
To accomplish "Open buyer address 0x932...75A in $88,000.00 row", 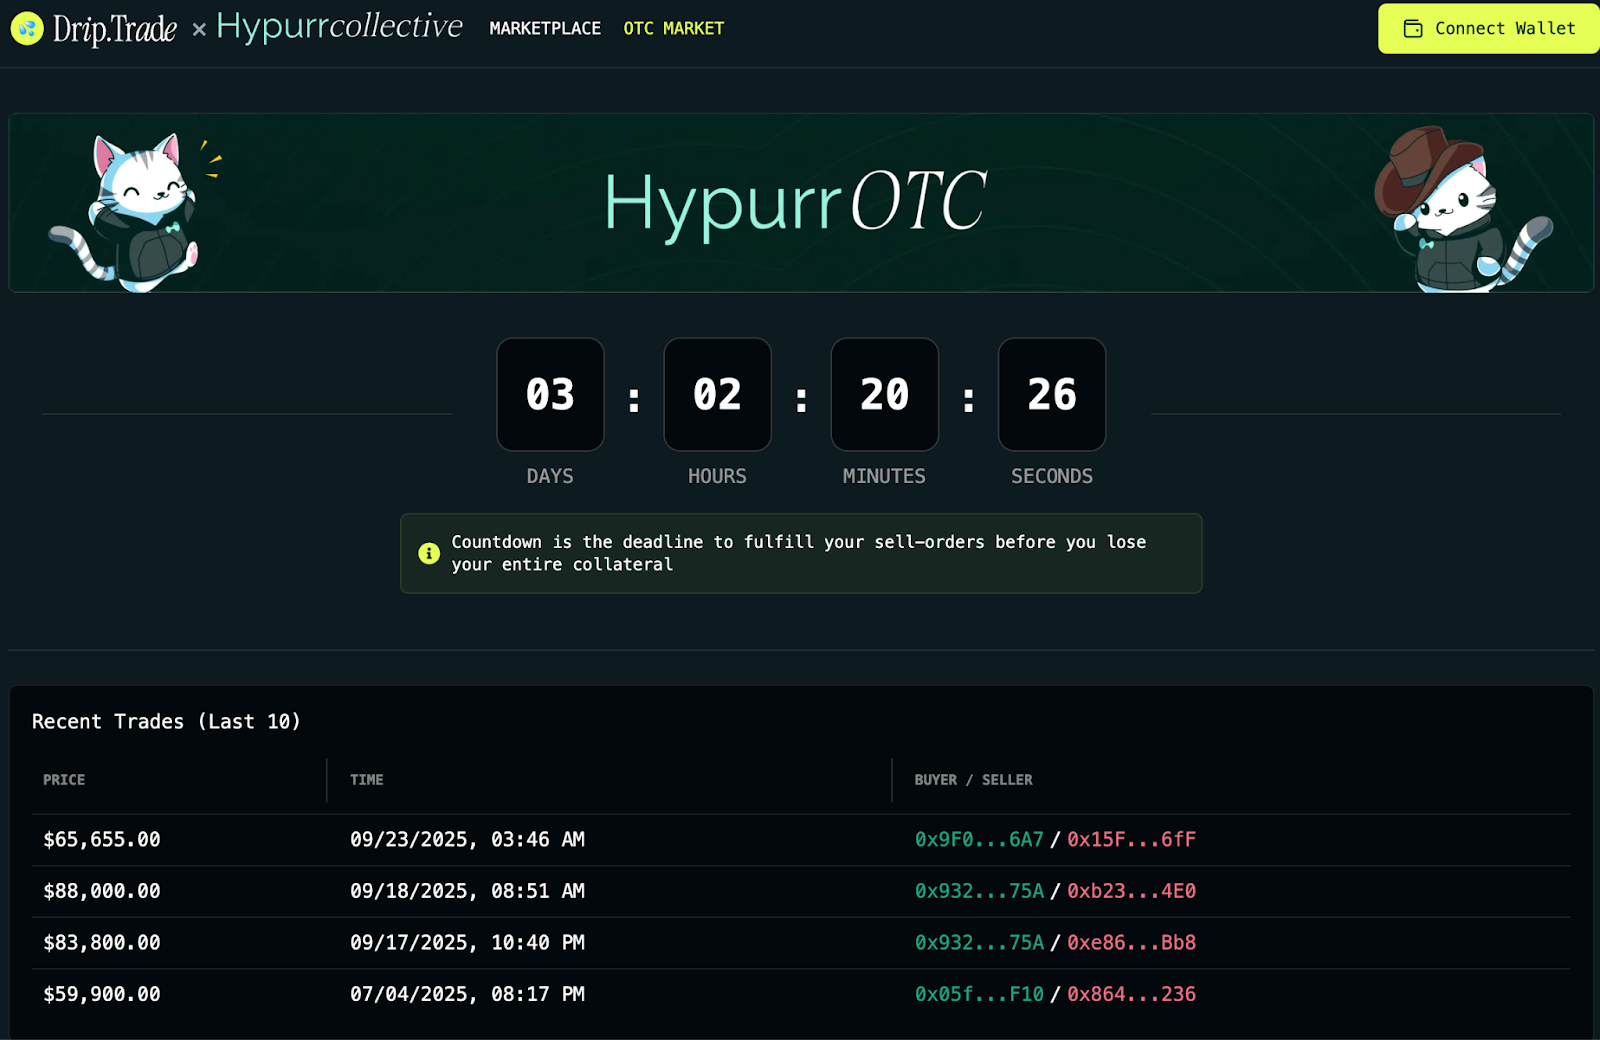I will (x=979, y=891).
